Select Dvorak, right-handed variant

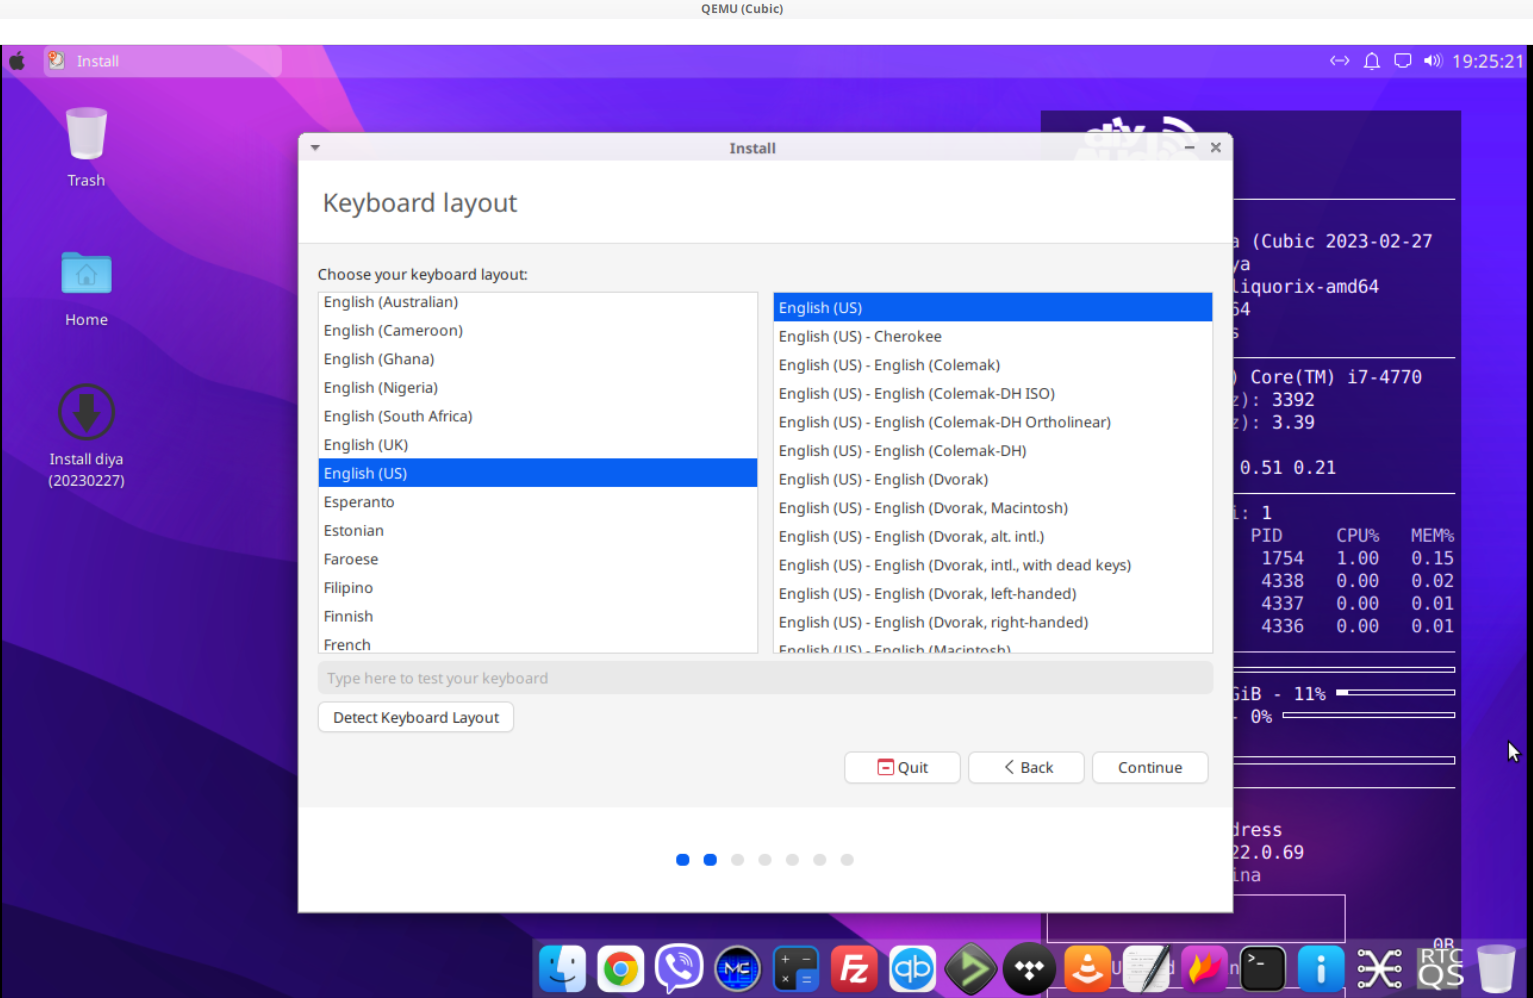[993, 622]
